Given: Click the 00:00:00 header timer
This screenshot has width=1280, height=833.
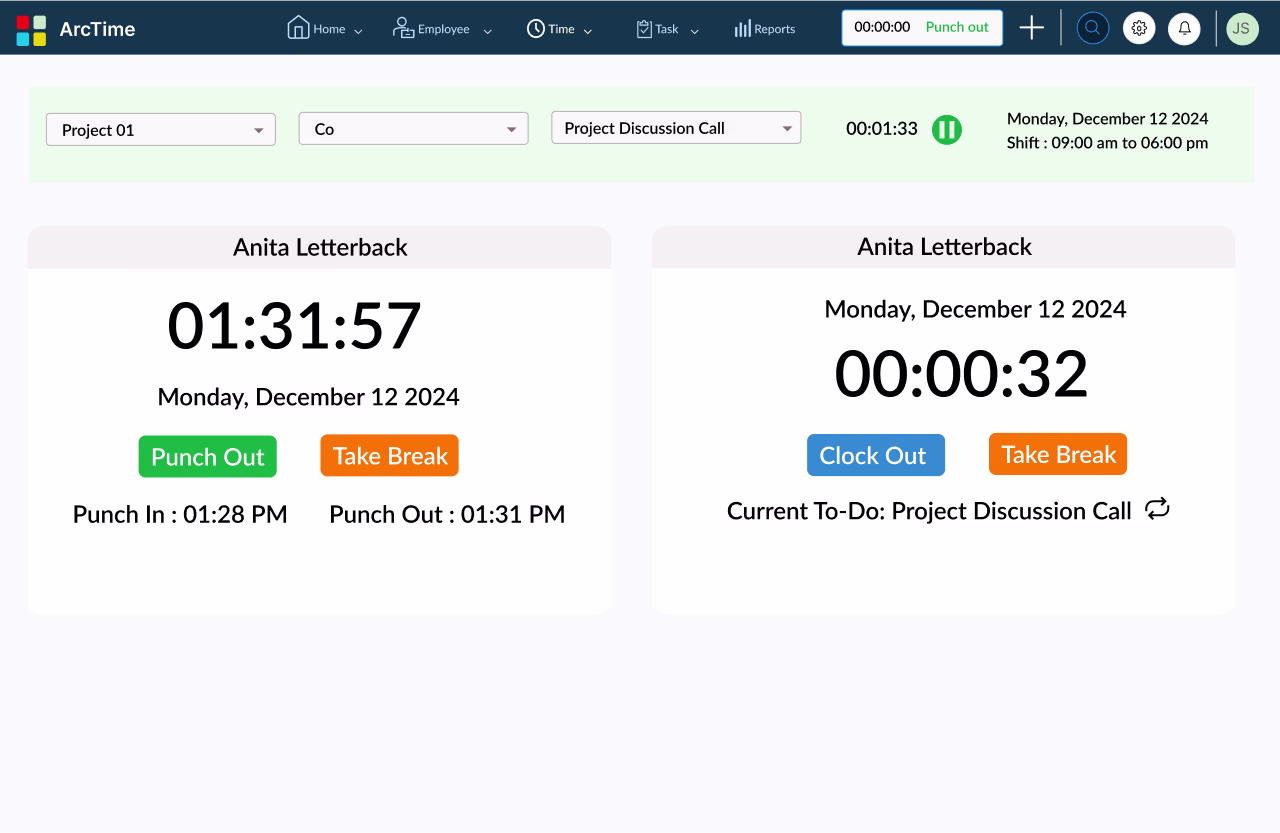Looking at the screenshot, I should pyautogui.click(x=882, y=27).
